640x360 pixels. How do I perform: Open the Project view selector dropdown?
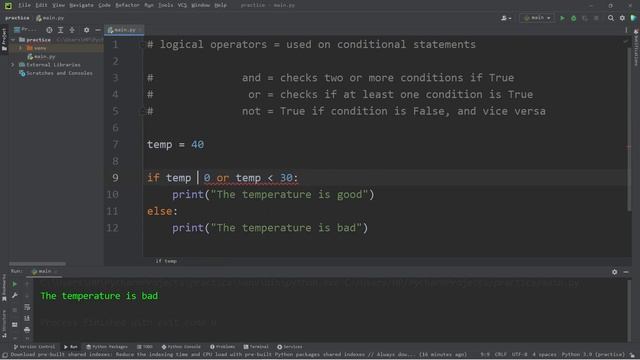[25, 30]
